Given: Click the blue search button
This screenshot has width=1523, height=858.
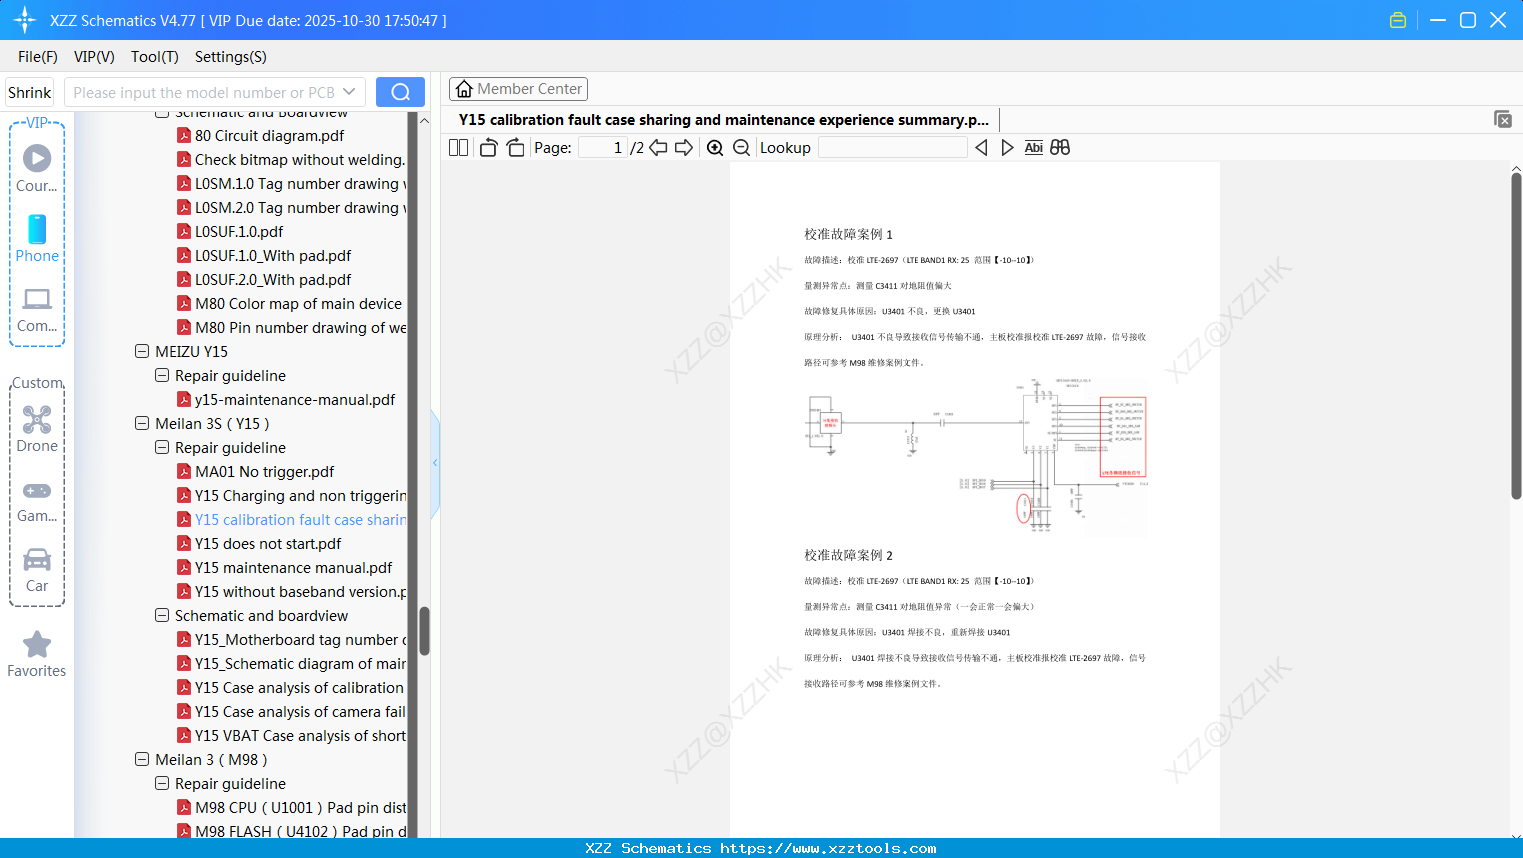Looking at the screenshot, I should pyautogui.click(x=400, y=92).
